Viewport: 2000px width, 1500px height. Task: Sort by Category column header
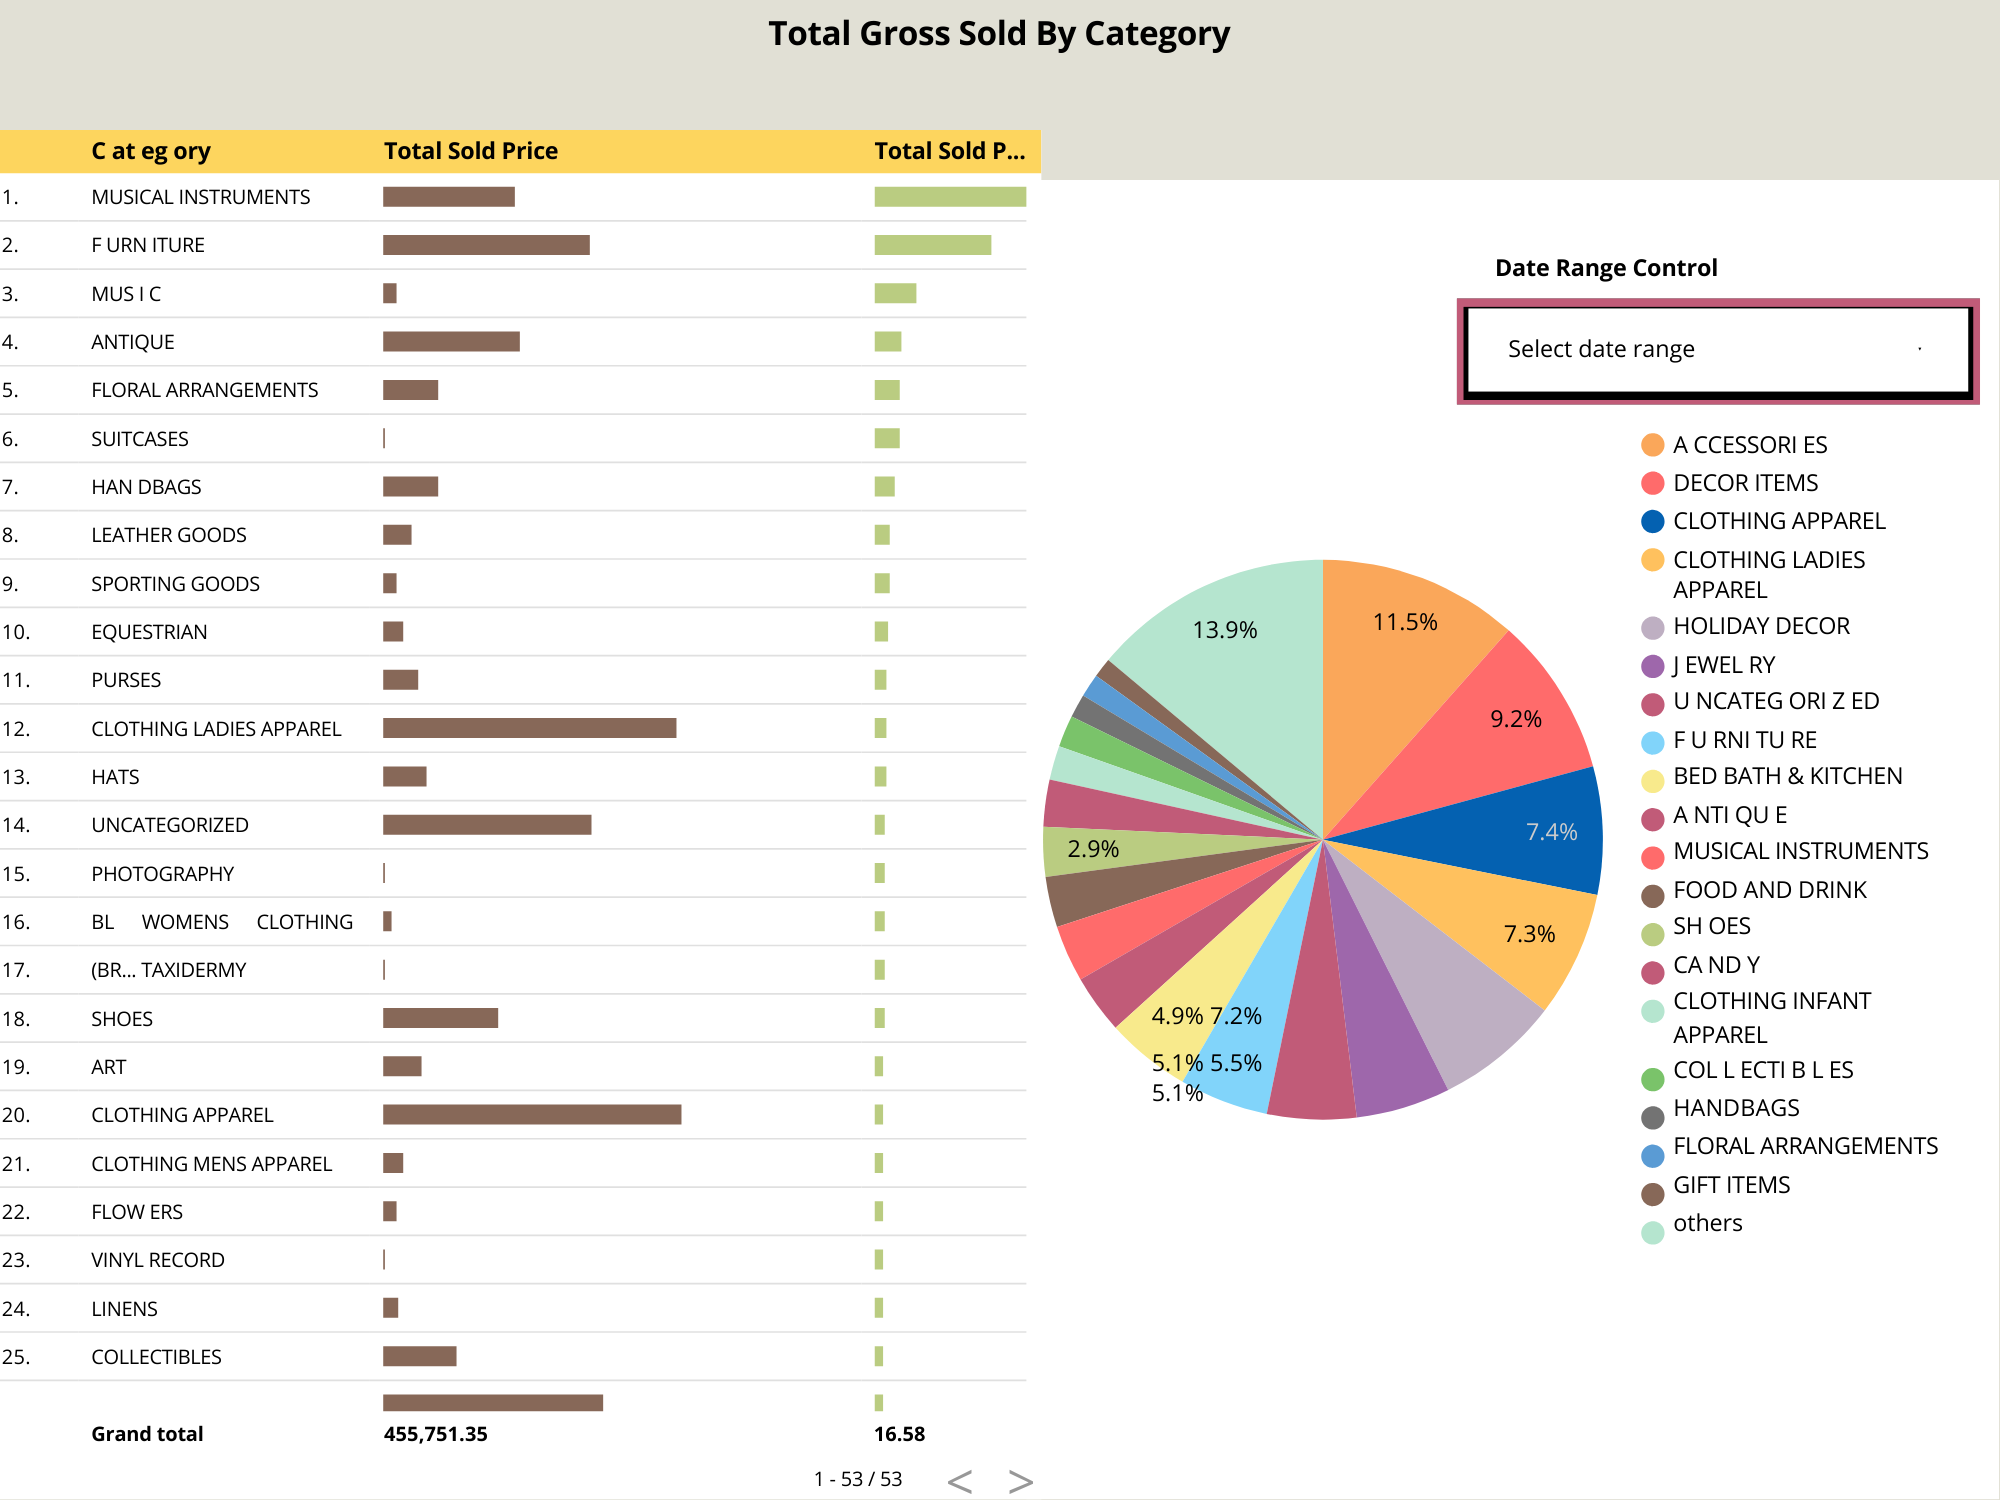point(151,151)
